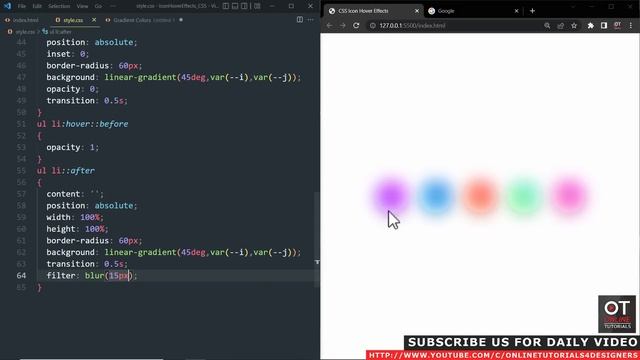Viewport: 640px width, 360px height.
Task: Click the 'width: 100%;' declaration
Action: [75, 217]
